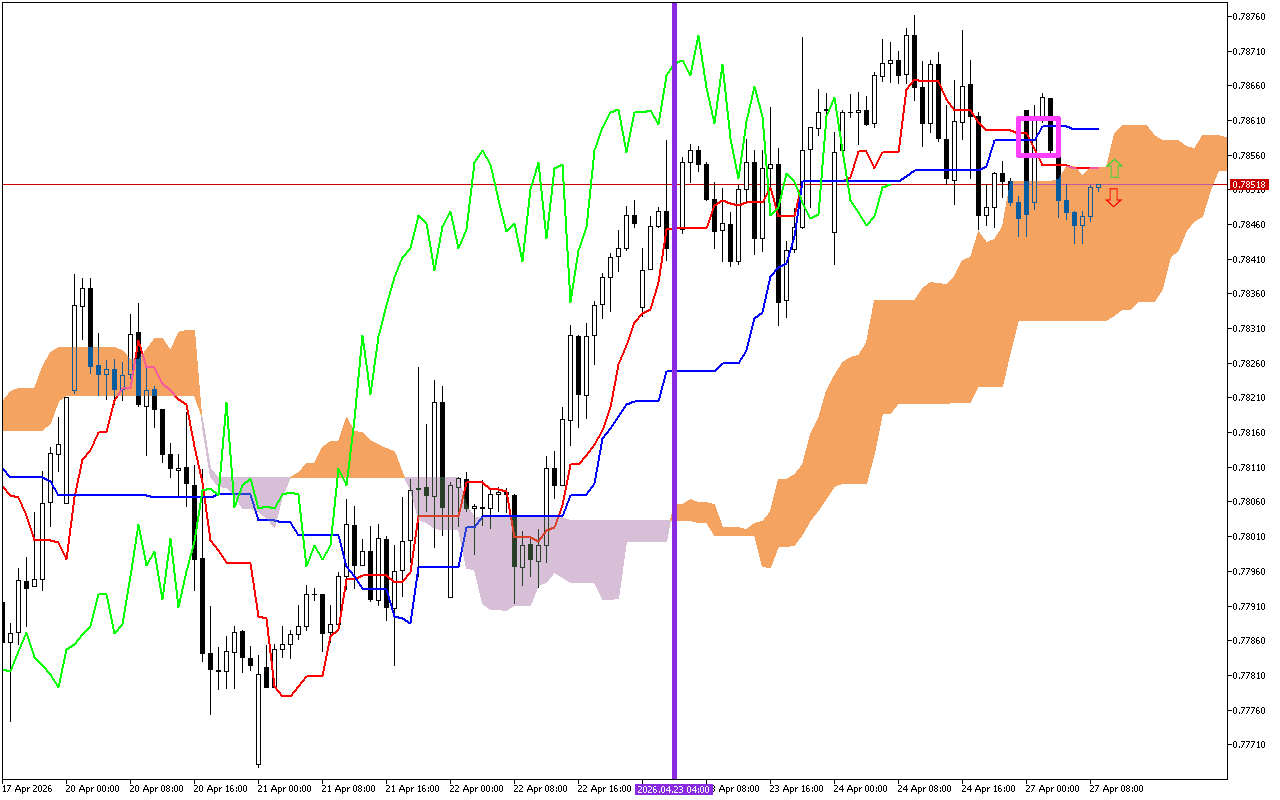The width and height of the screenshot is (1280, 800).
Task: Select the red down arrow sell signal
Action: (x=1115, y=198)
